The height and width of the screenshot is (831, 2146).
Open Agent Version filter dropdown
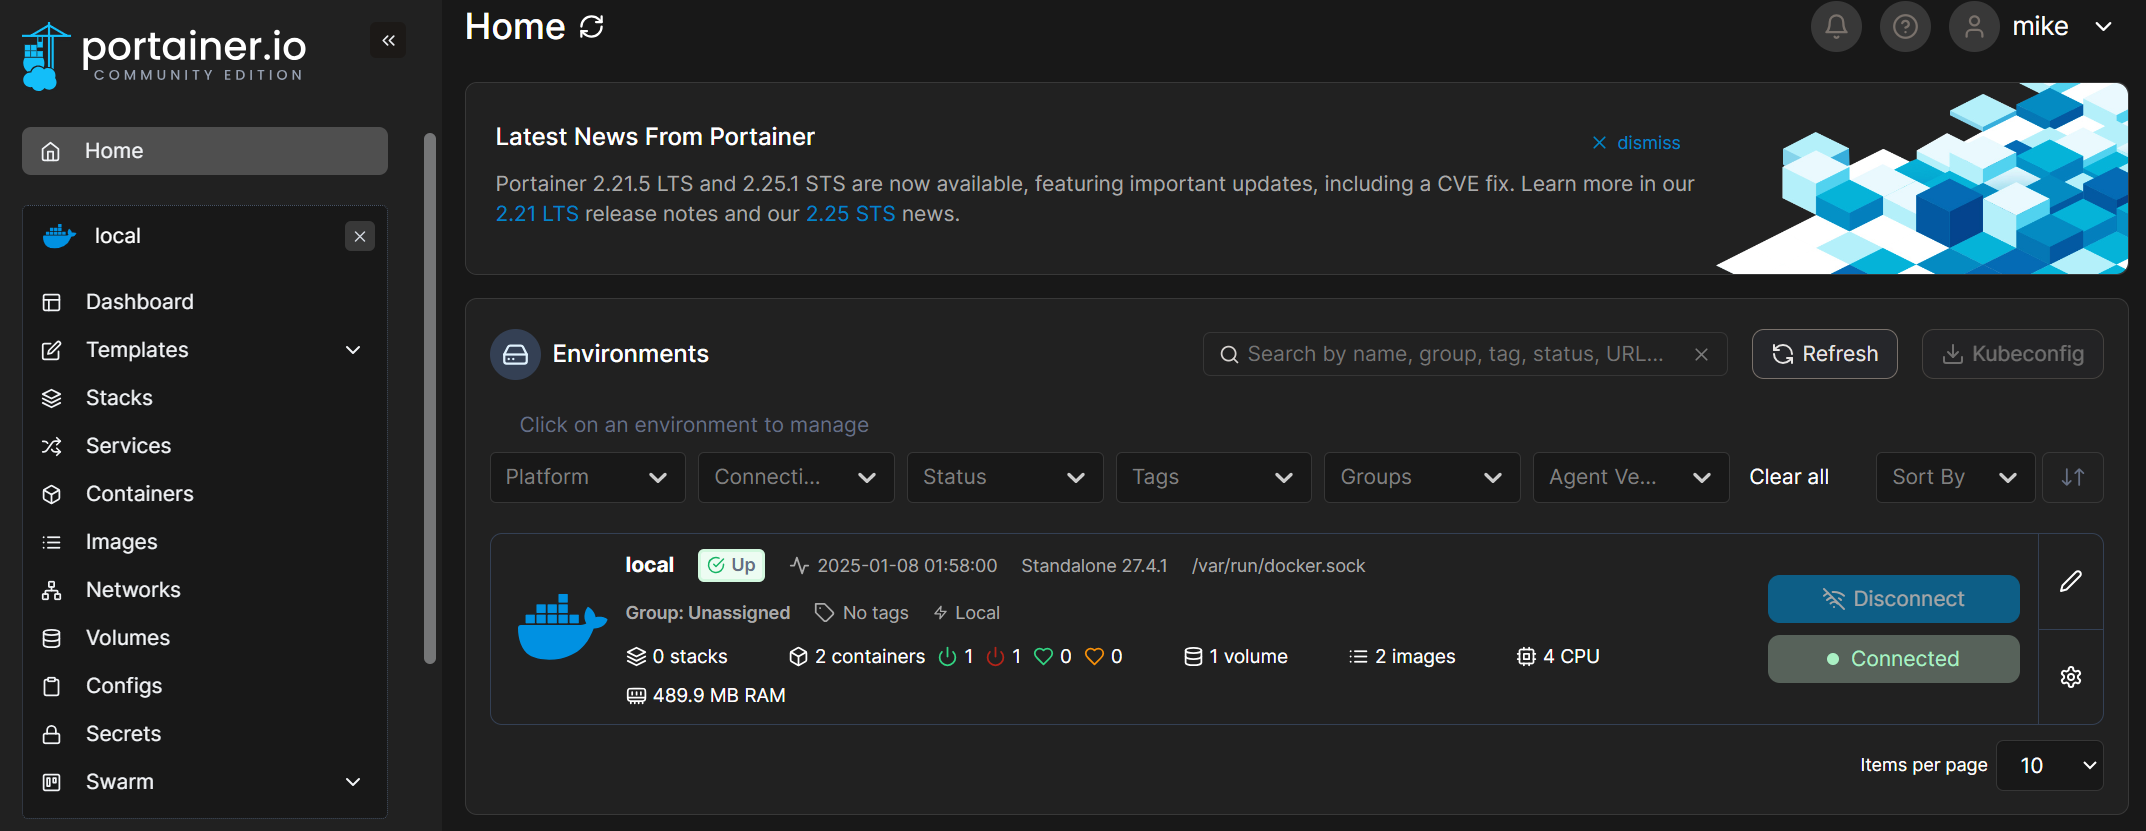point(1631,477)
